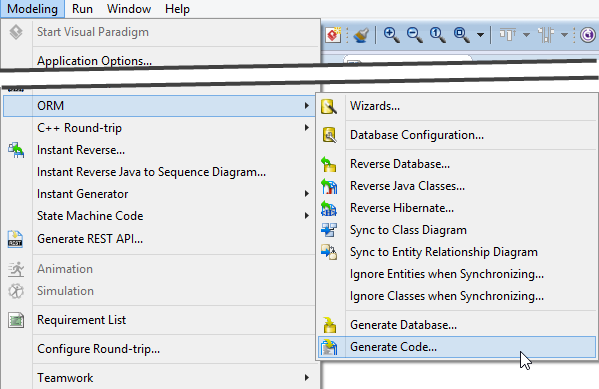The width and height of the screenshot is (599, 389).
Task: Click the Sync to Class Diagram icon
Action: click(x=329, y=230)
